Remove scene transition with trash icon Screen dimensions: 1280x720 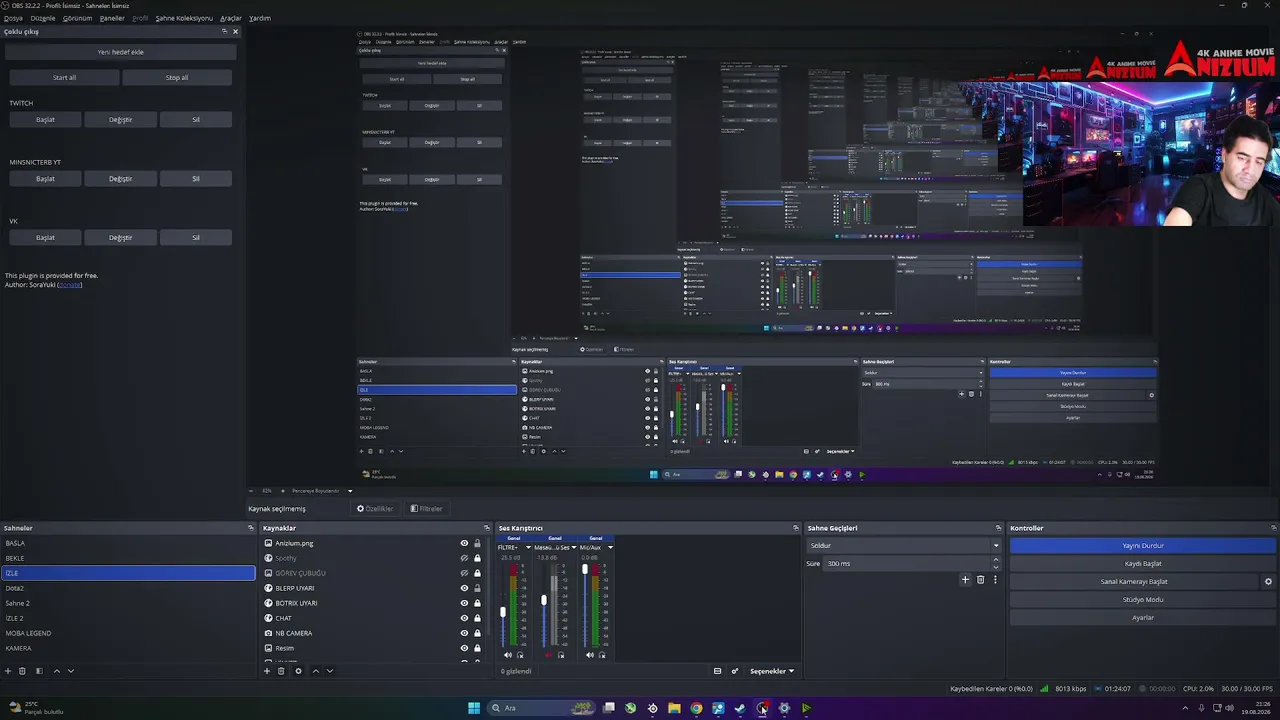(x=980, y=580)
